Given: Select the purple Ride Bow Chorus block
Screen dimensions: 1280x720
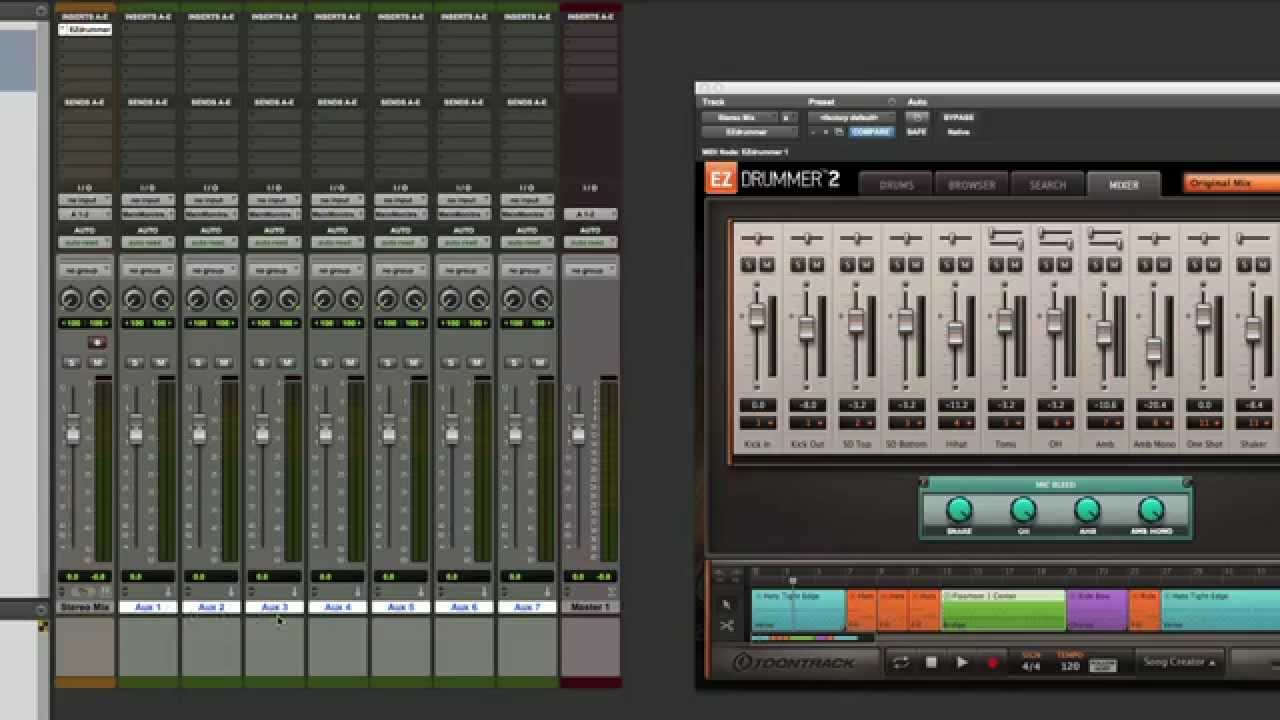Looking at the screenshot, I should pos(1097,610).
